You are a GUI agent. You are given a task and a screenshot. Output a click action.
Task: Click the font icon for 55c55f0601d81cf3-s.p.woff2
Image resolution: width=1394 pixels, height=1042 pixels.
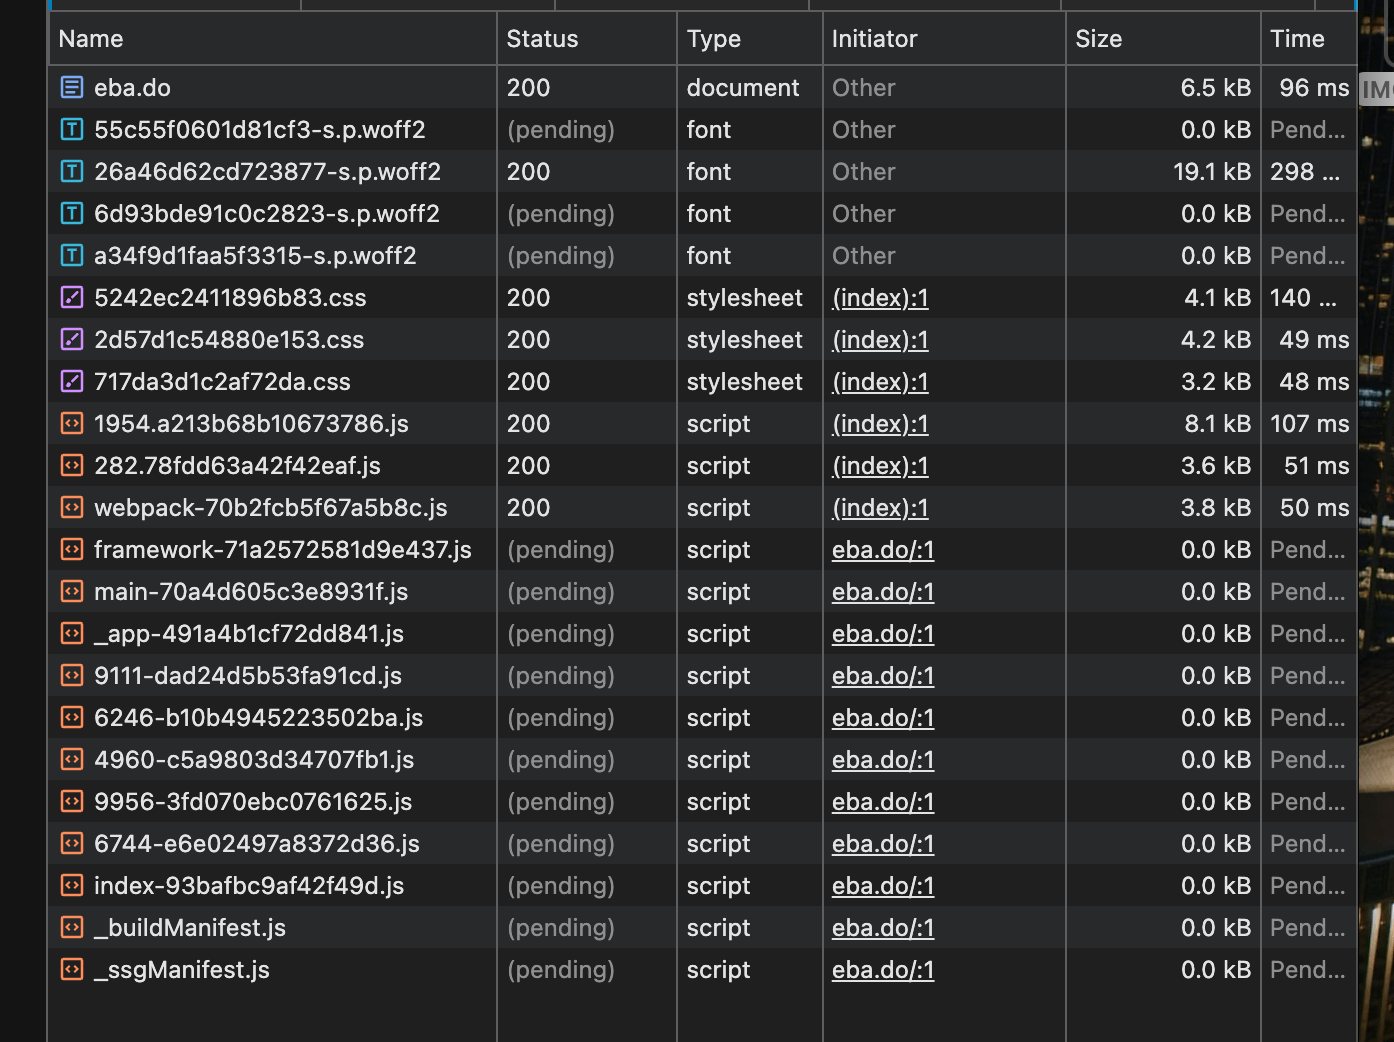72,130
